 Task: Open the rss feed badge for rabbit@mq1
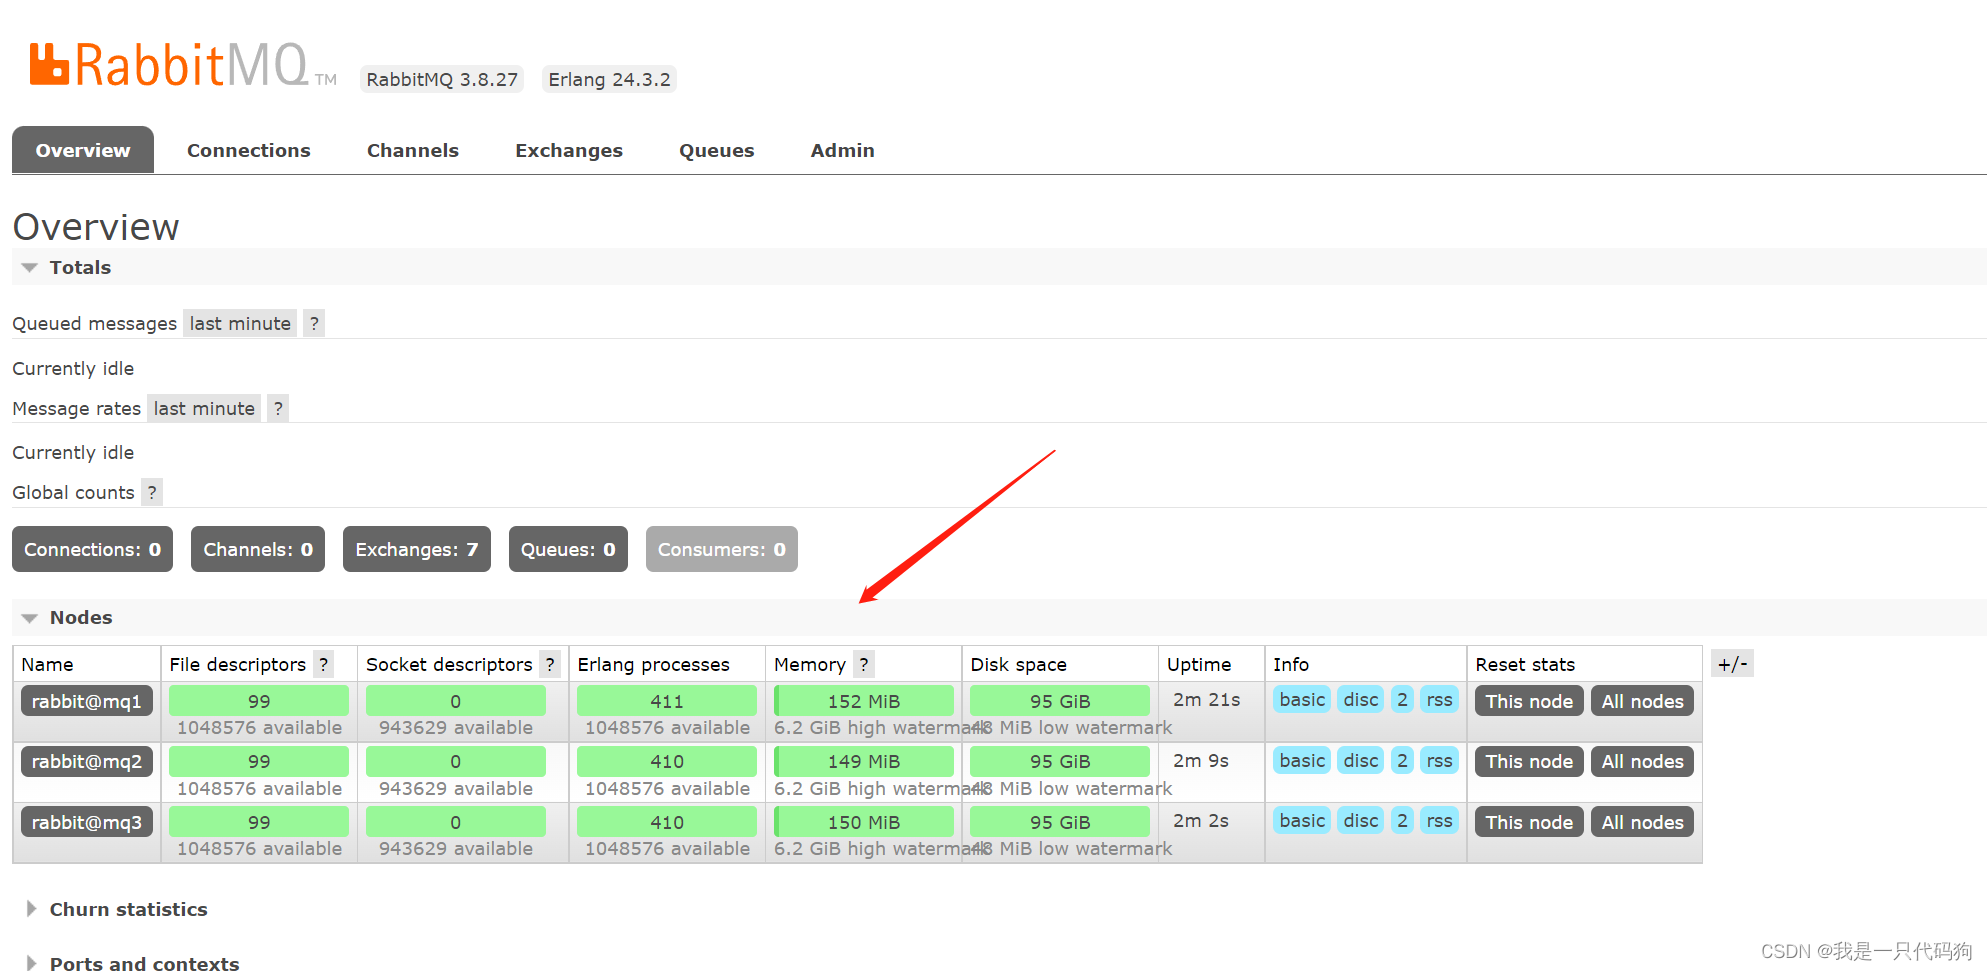[x=1439, y=700]
